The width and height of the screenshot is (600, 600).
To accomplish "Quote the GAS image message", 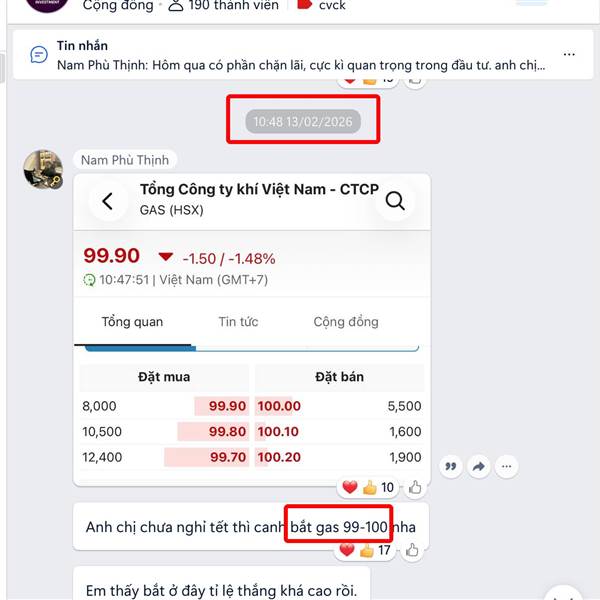I will (451, 466).
